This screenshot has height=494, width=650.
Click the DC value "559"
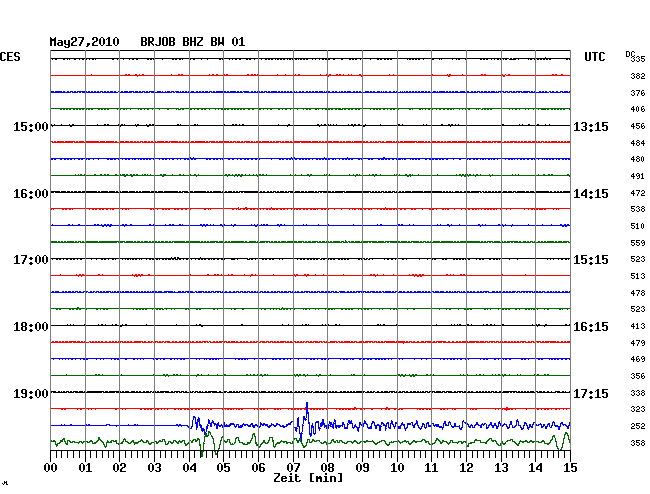point(638,243)
